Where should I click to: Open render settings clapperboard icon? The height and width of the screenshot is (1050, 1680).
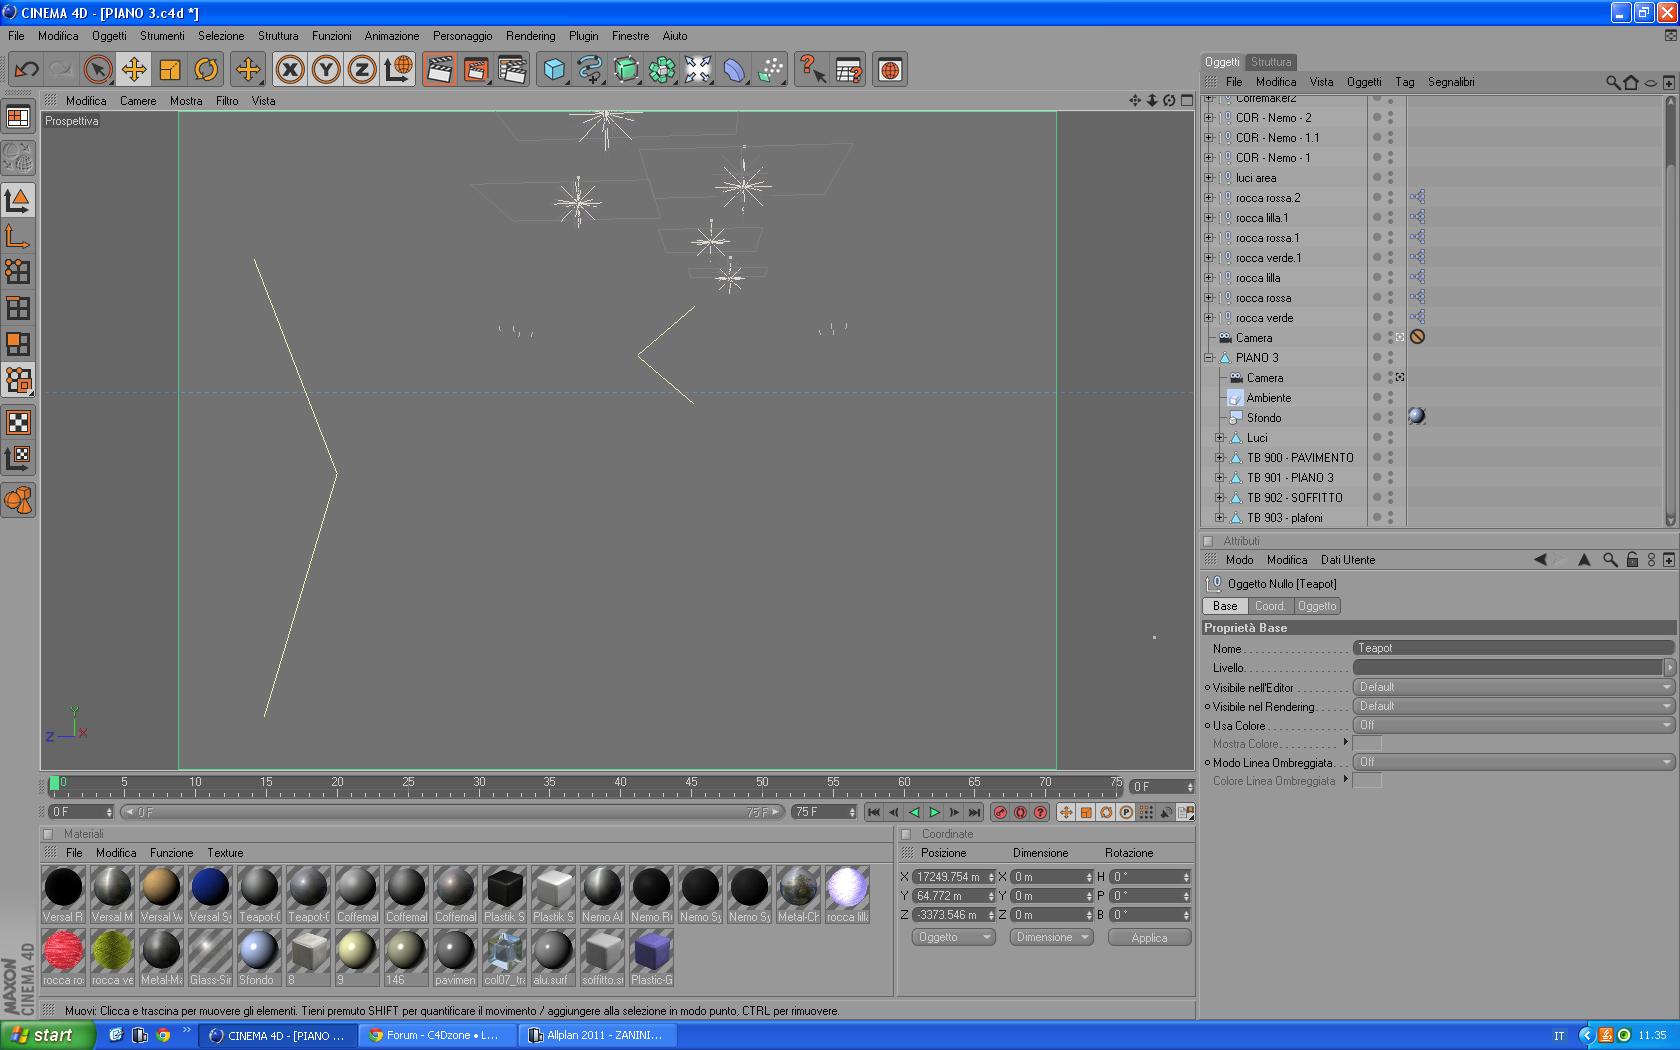point(512,69)
